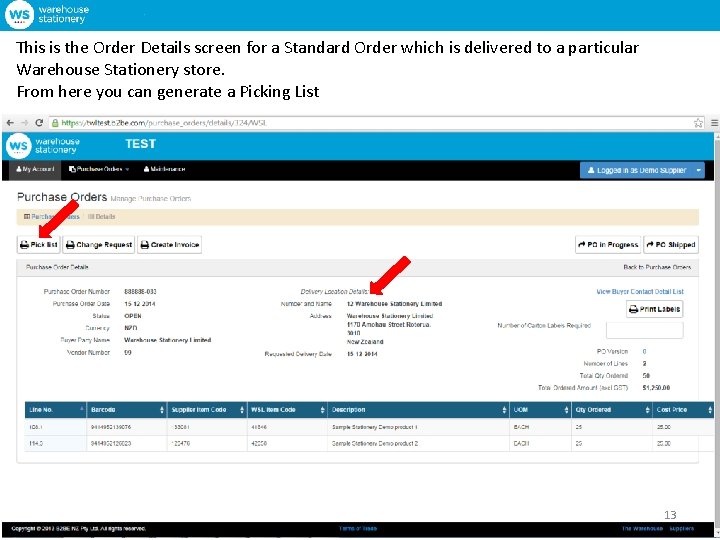Mark PO Shipped
The width and height of the screenshot is (720, 540).
[671, 245]
